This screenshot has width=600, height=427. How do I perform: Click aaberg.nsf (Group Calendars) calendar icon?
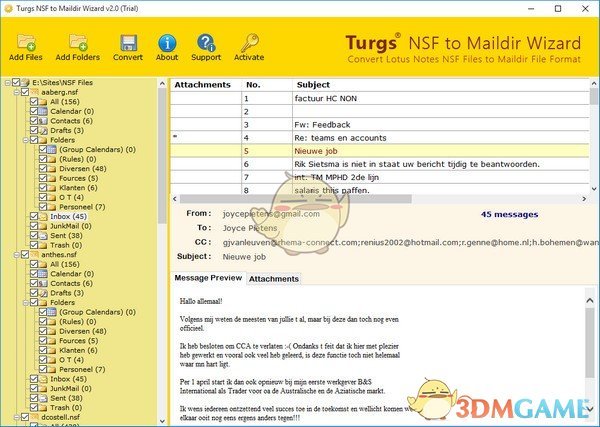(x=52, y=150)
